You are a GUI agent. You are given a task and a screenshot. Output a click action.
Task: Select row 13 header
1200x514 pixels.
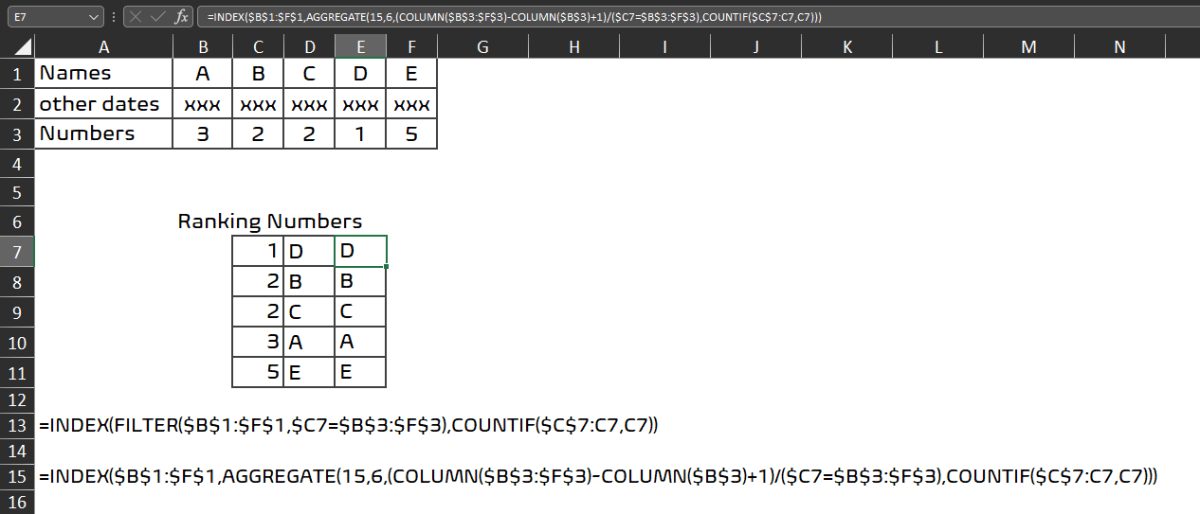[17, 425]
